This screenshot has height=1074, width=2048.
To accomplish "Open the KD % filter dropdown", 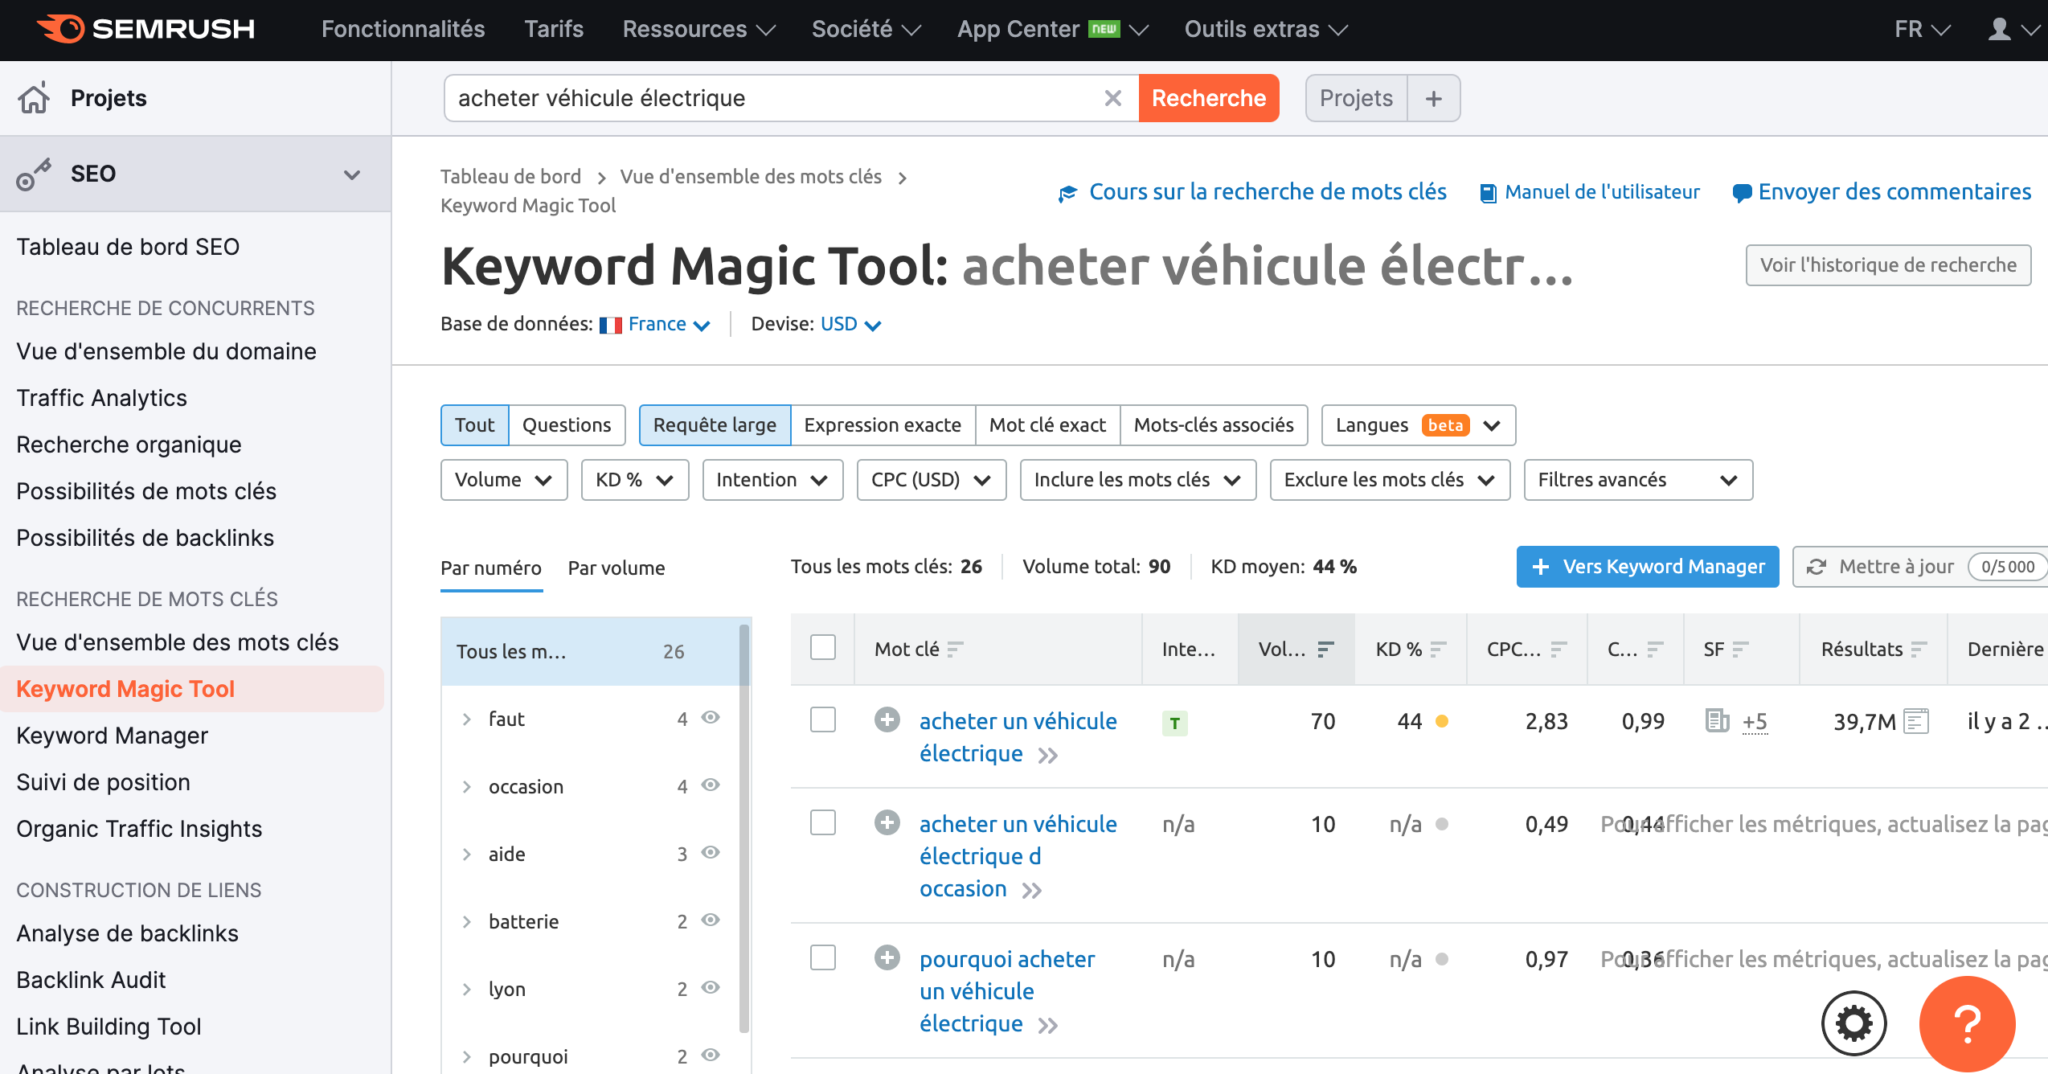I will click(635, 480).
